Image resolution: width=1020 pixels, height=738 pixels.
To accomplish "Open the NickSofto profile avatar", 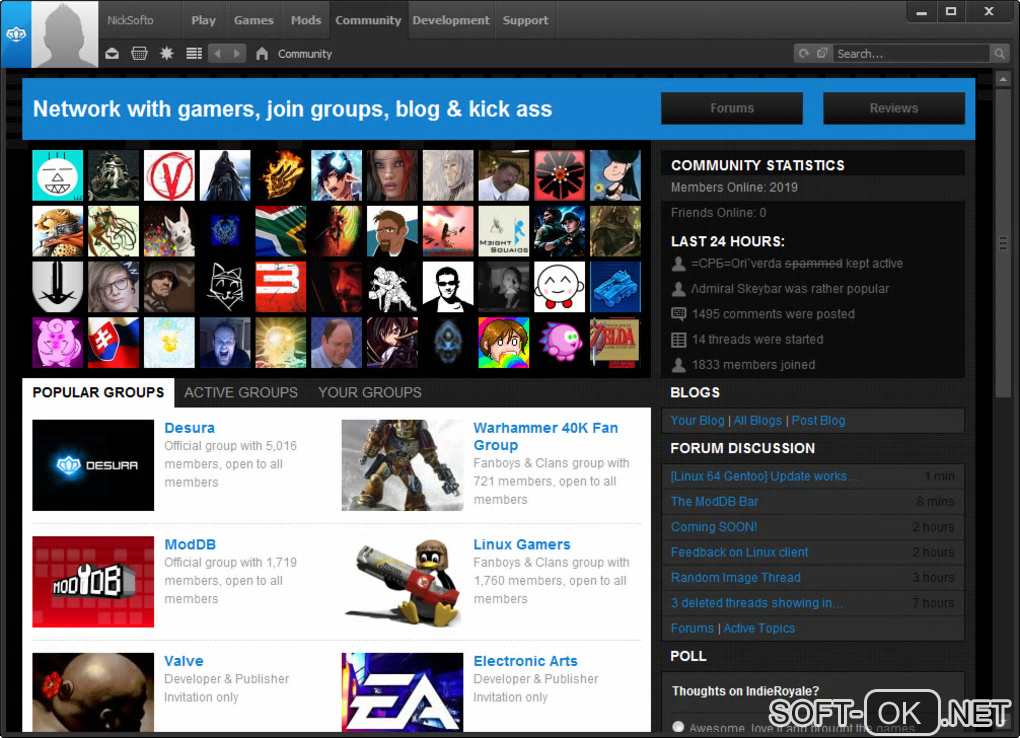I will (65, 34).
